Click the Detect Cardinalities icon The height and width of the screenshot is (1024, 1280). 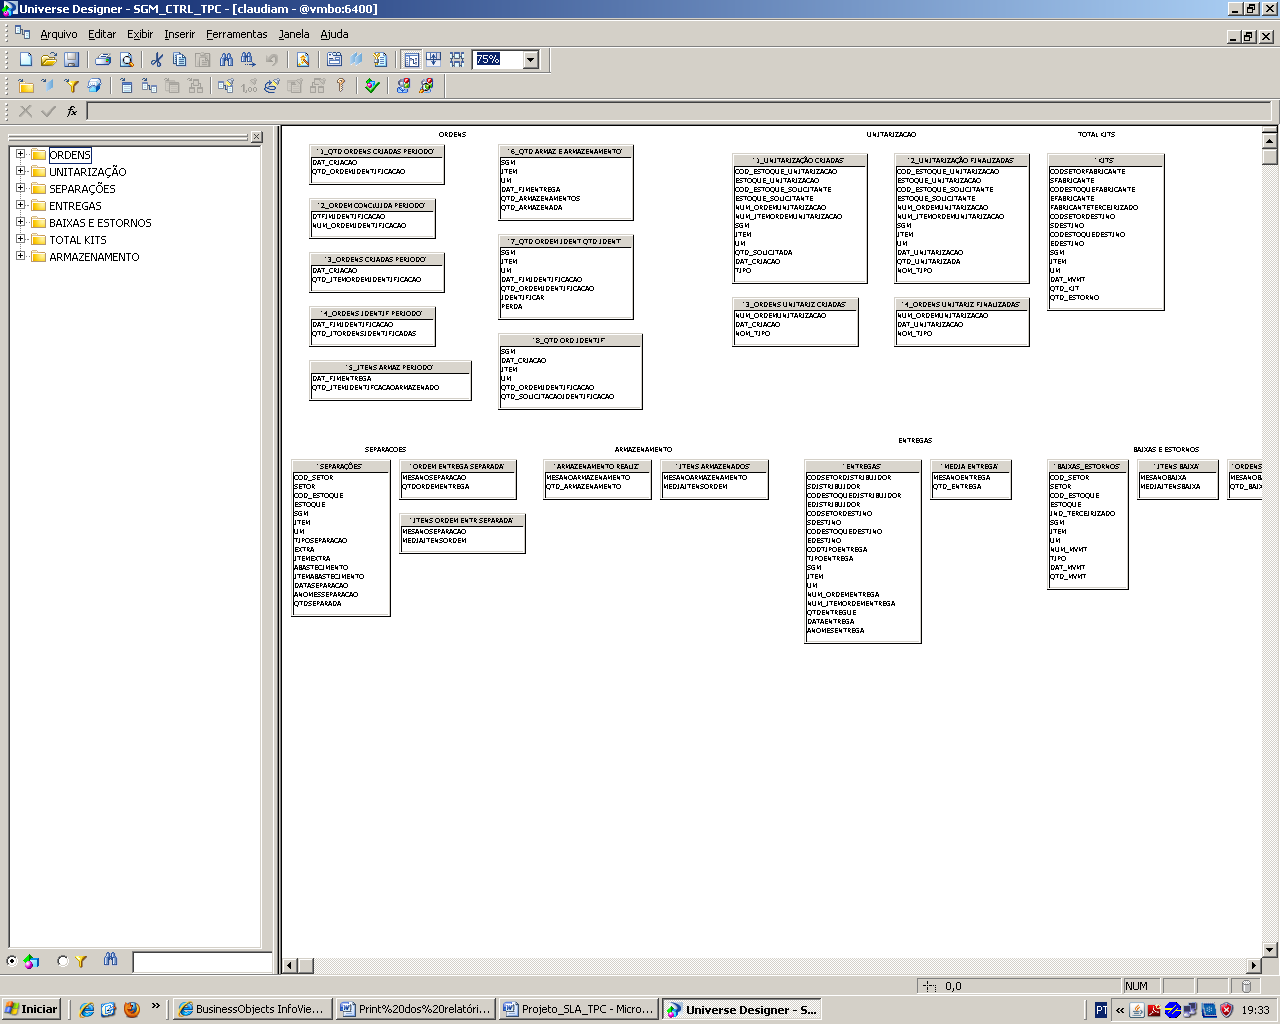point(249,86)
